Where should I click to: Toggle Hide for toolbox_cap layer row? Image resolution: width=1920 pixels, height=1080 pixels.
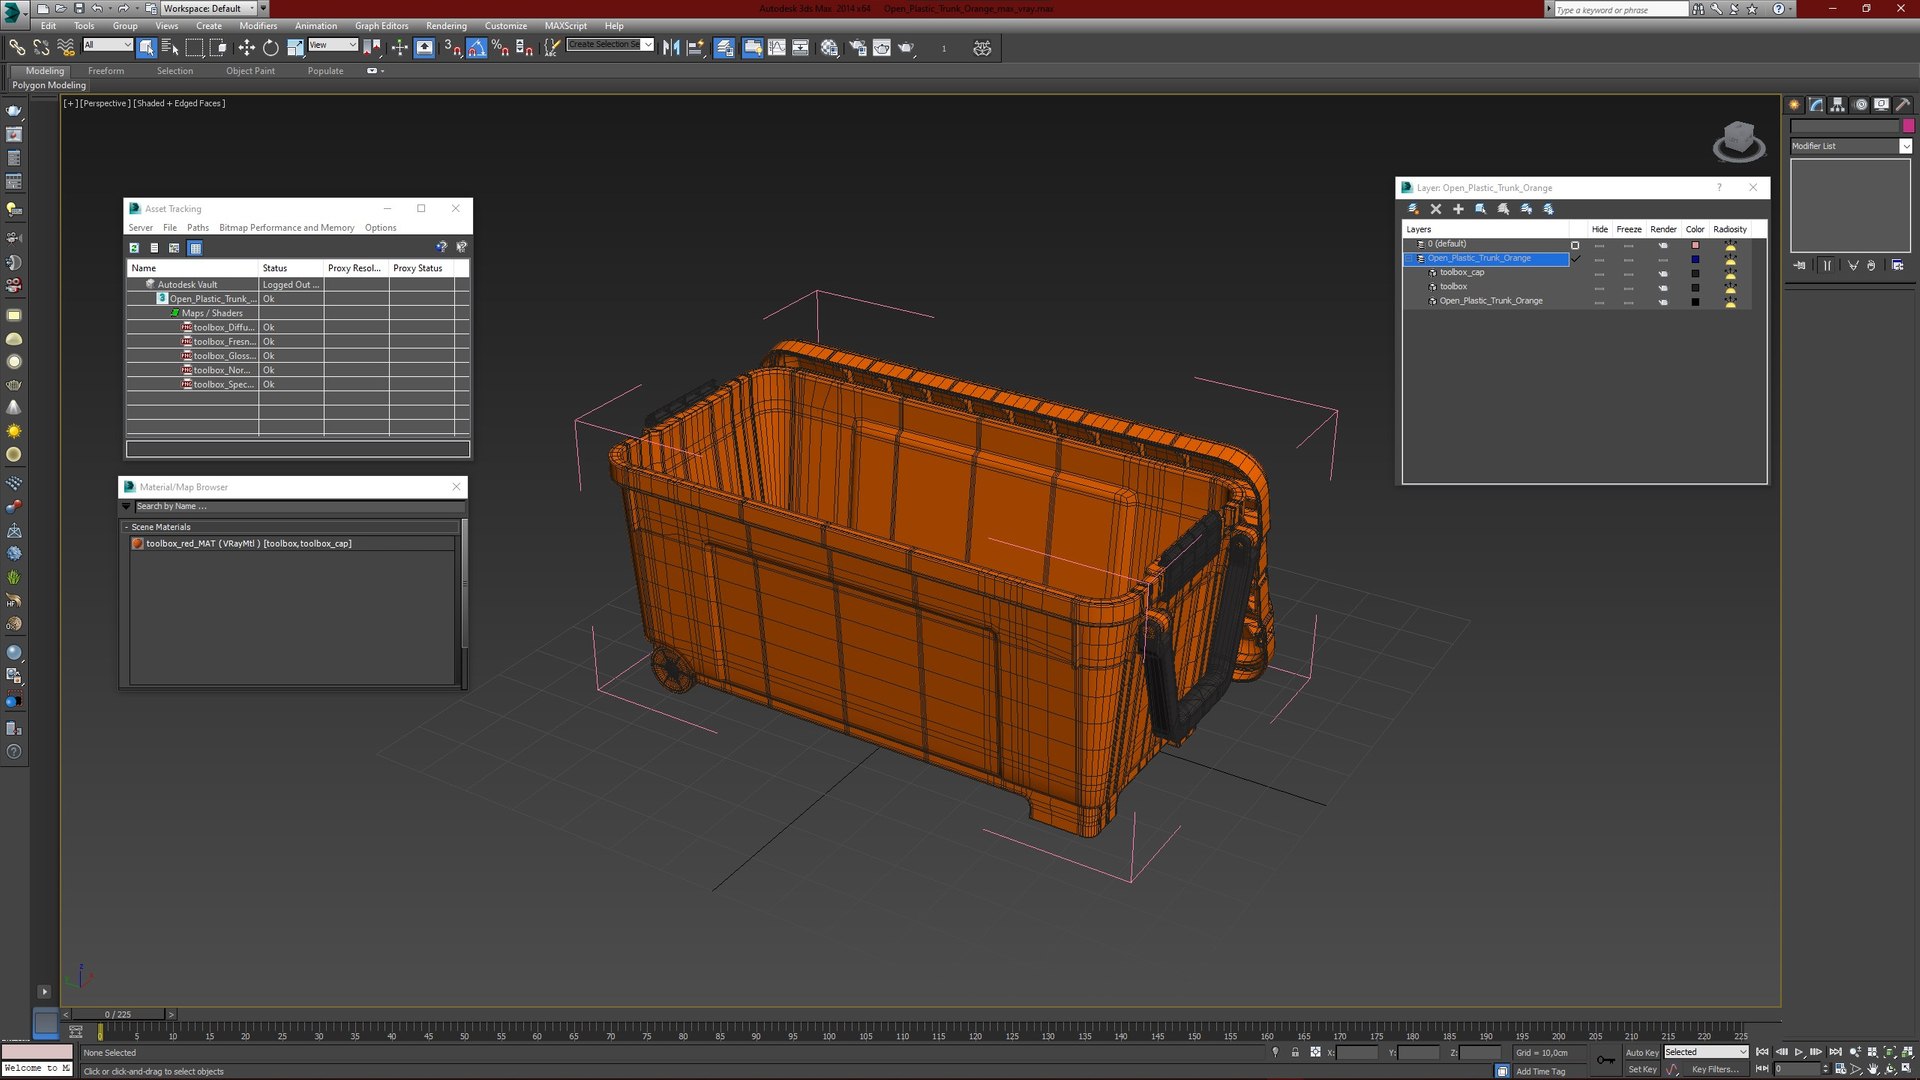1599,272
